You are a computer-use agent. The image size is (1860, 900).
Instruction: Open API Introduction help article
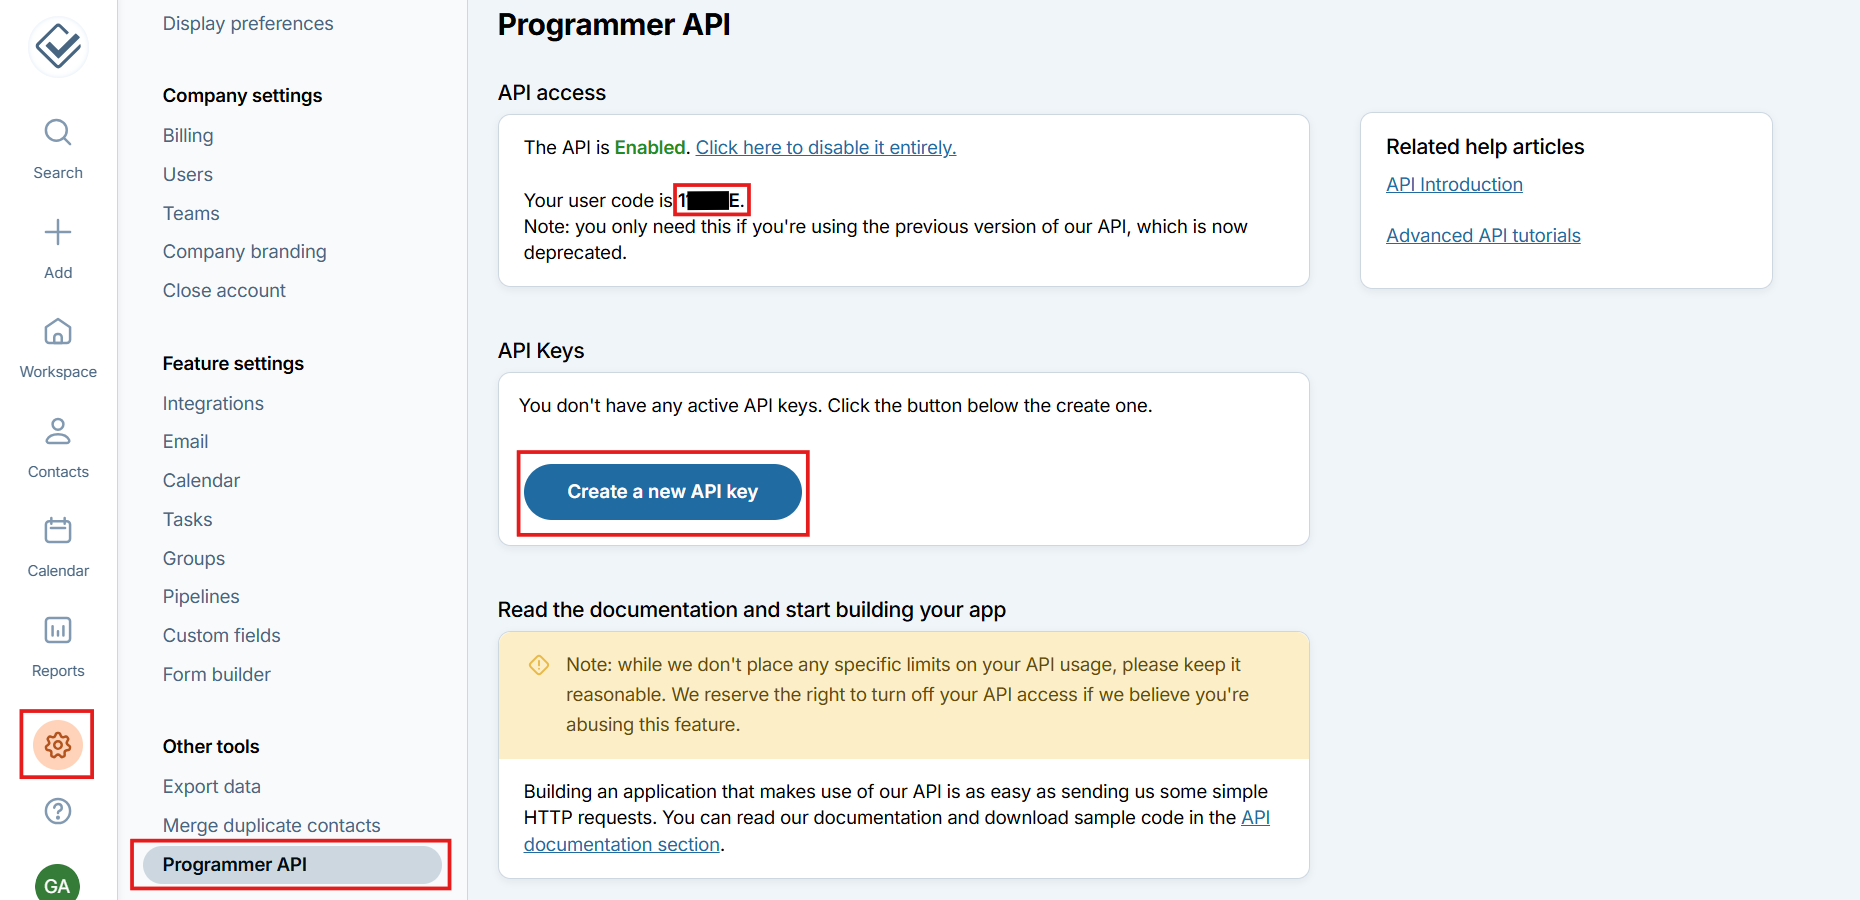click(1454, 185)
